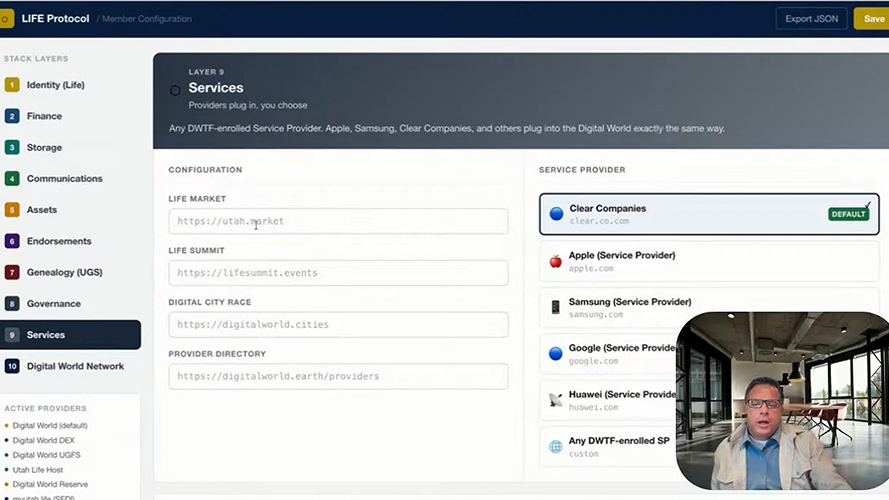Click the DEFAULT badge on Clear Companies
Screen dimensions: 889x500
(x=849, y=214)
